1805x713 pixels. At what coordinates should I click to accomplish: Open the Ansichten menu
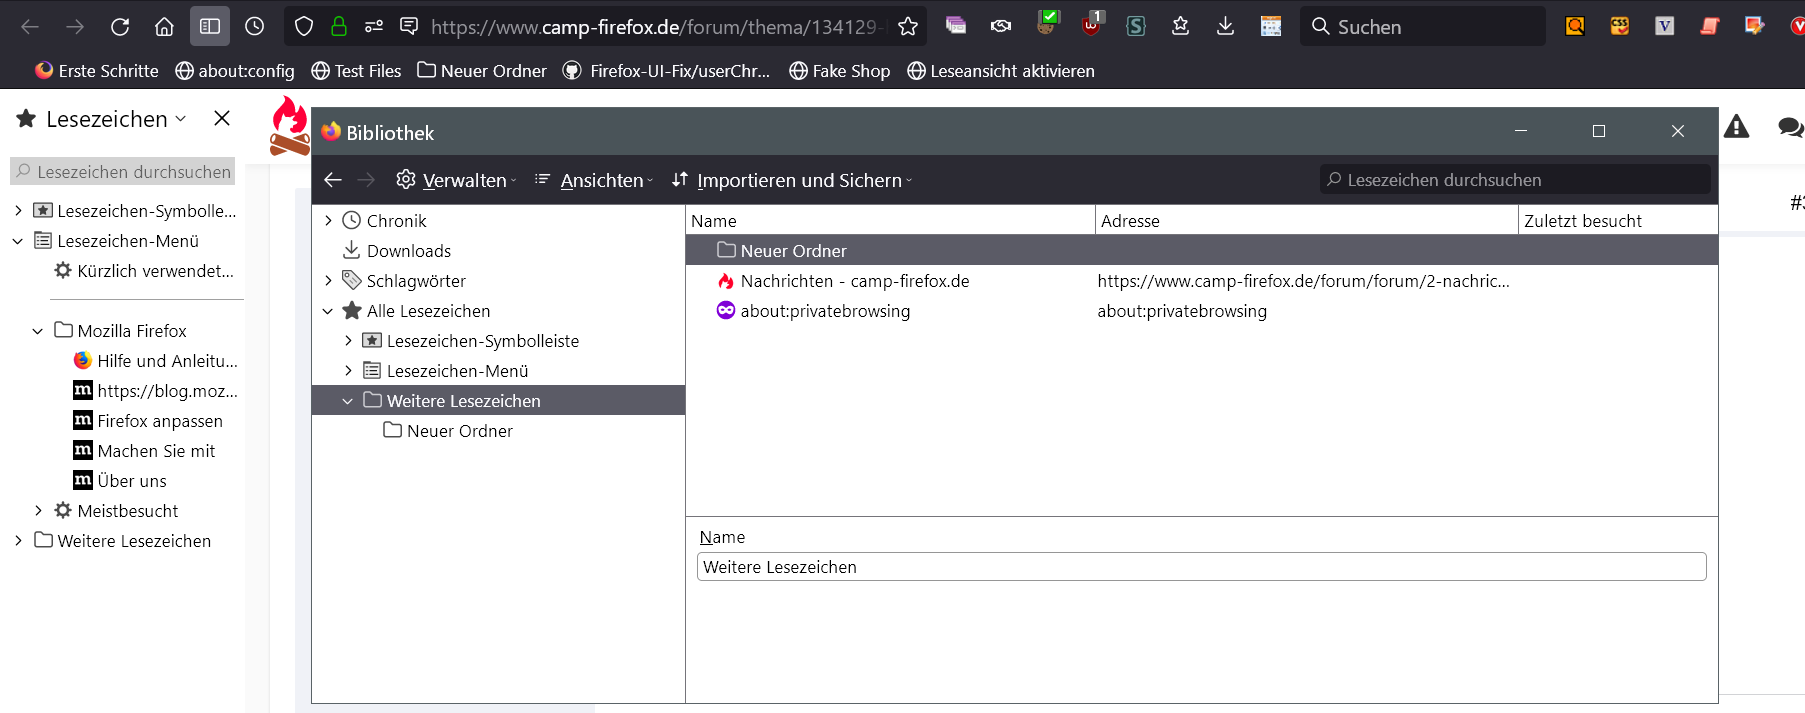coord(594,180)
